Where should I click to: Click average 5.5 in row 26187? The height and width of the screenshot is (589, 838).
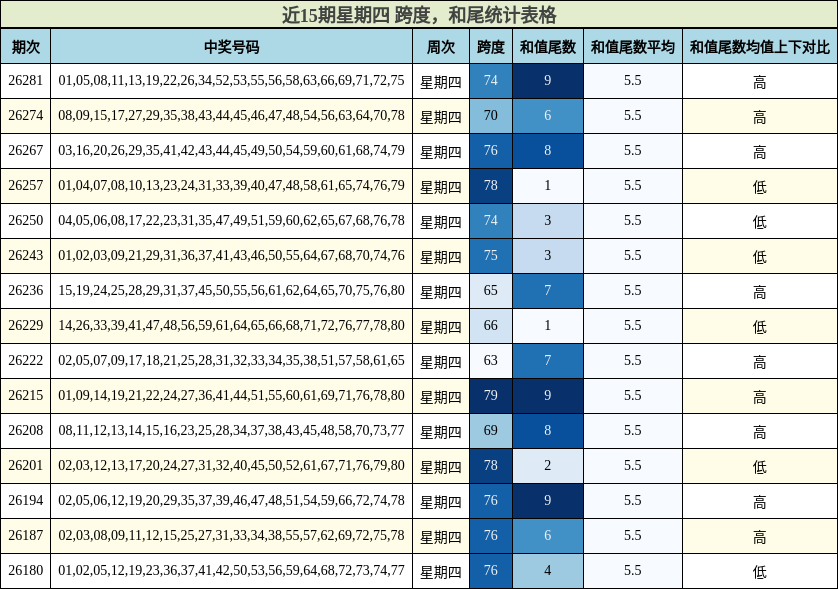coord(633,536)
